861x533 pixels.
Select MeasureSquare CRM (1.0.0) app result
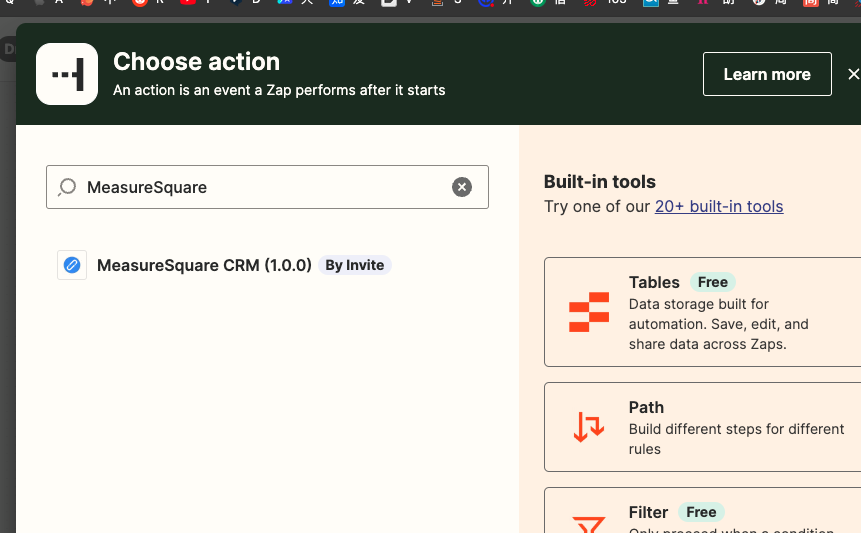(224, 265)
